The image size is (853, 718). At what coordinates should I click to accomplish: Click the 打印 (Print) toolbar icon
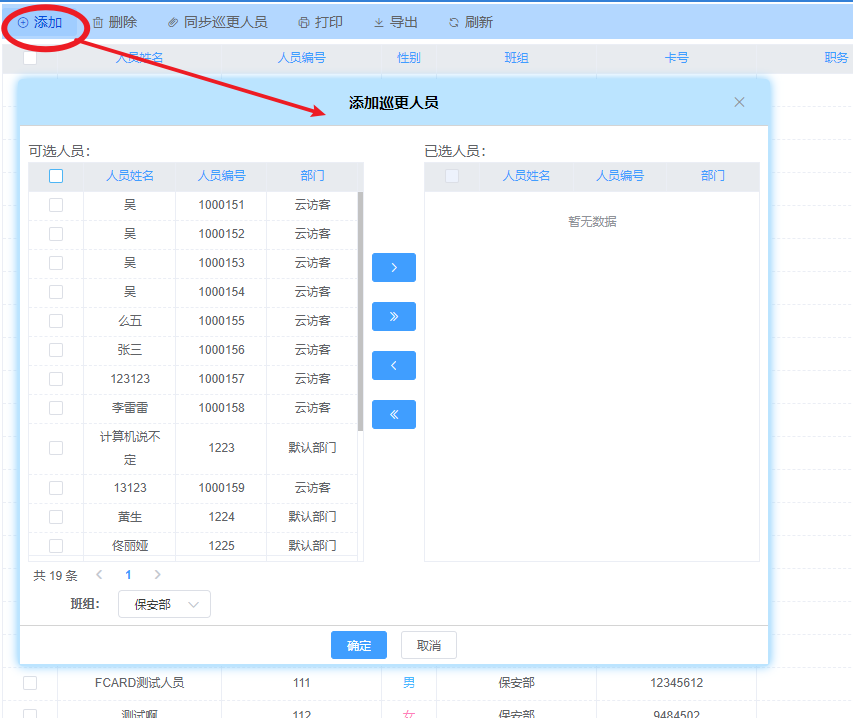(304, 22)
